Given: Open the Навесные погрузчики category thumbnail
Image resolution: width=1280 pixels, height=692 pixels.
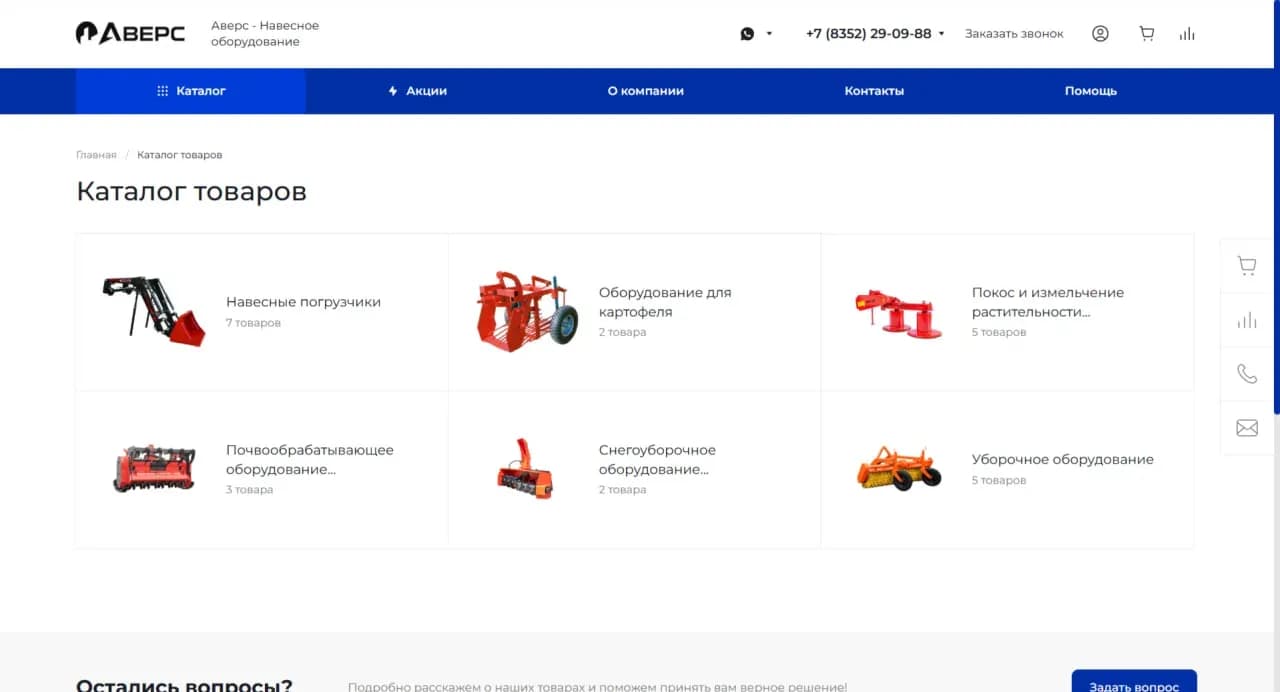Looking at the screenshot, I should click(x=154, y=312).
